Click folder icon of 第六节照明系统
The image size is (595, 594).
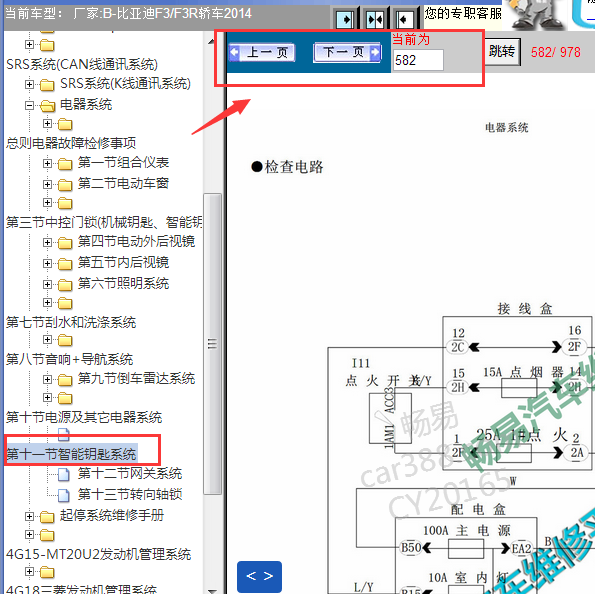65,285
